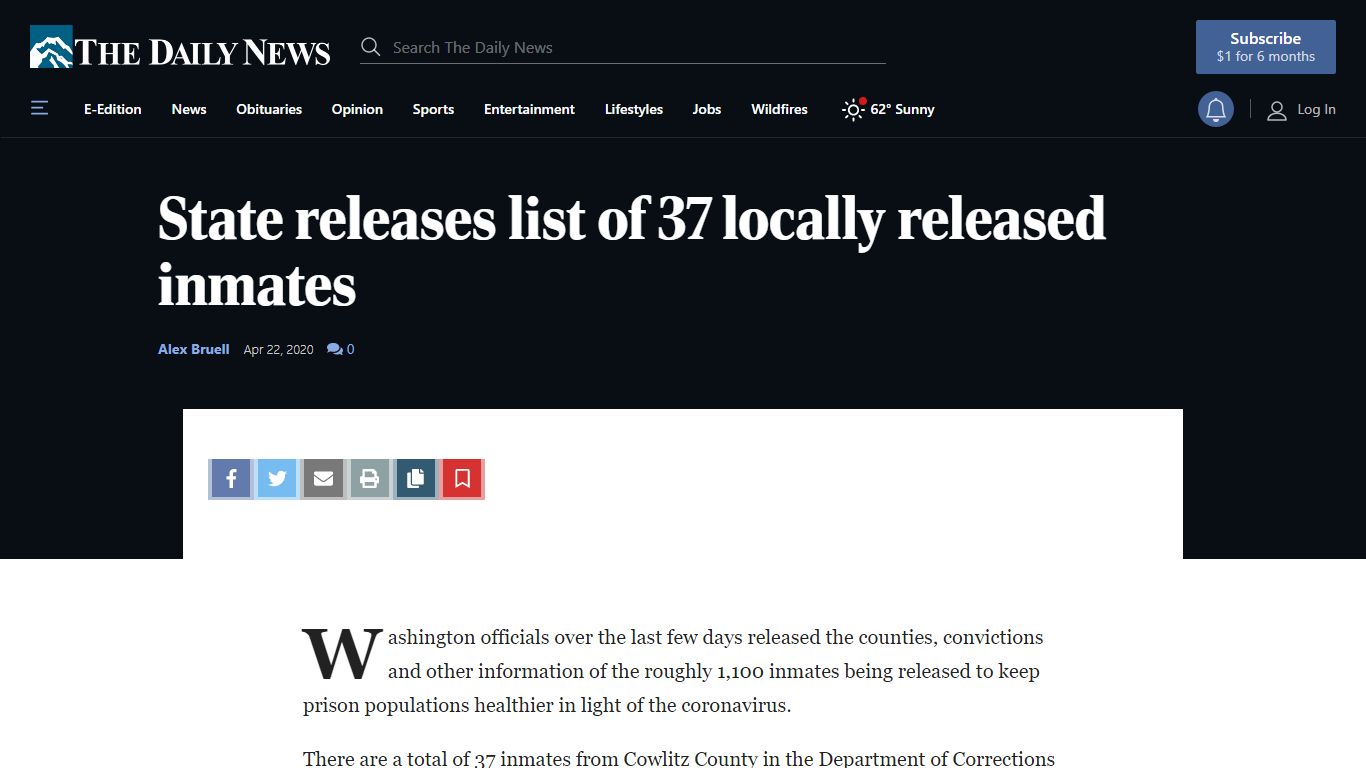Share article on Facebook
1366x768 pixels.
pos(231,479)
